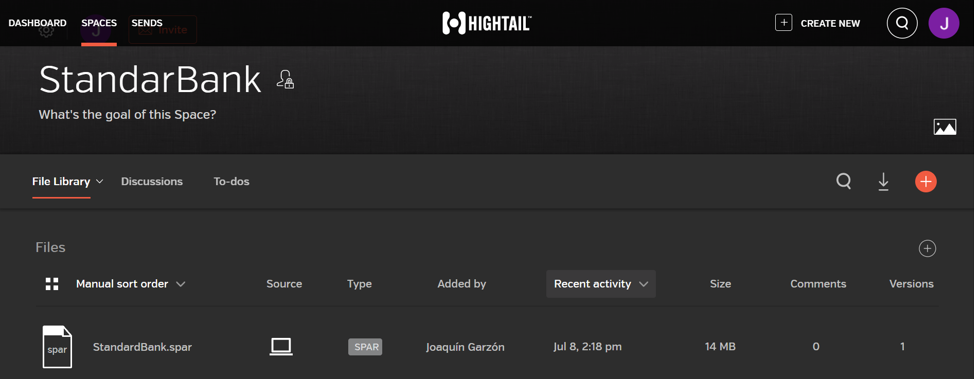Viewport: 974px width, 379px height.
Task: Click the space privacy lock icon
Action: [x=286, y=80]
